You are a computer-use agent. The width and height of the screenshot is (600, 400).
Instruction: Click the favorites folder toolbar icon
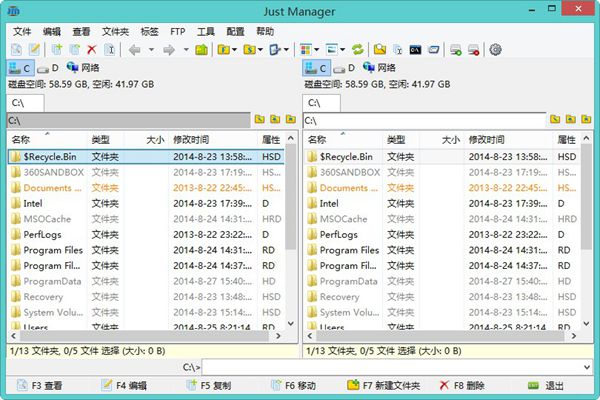[x=223, y=49]
